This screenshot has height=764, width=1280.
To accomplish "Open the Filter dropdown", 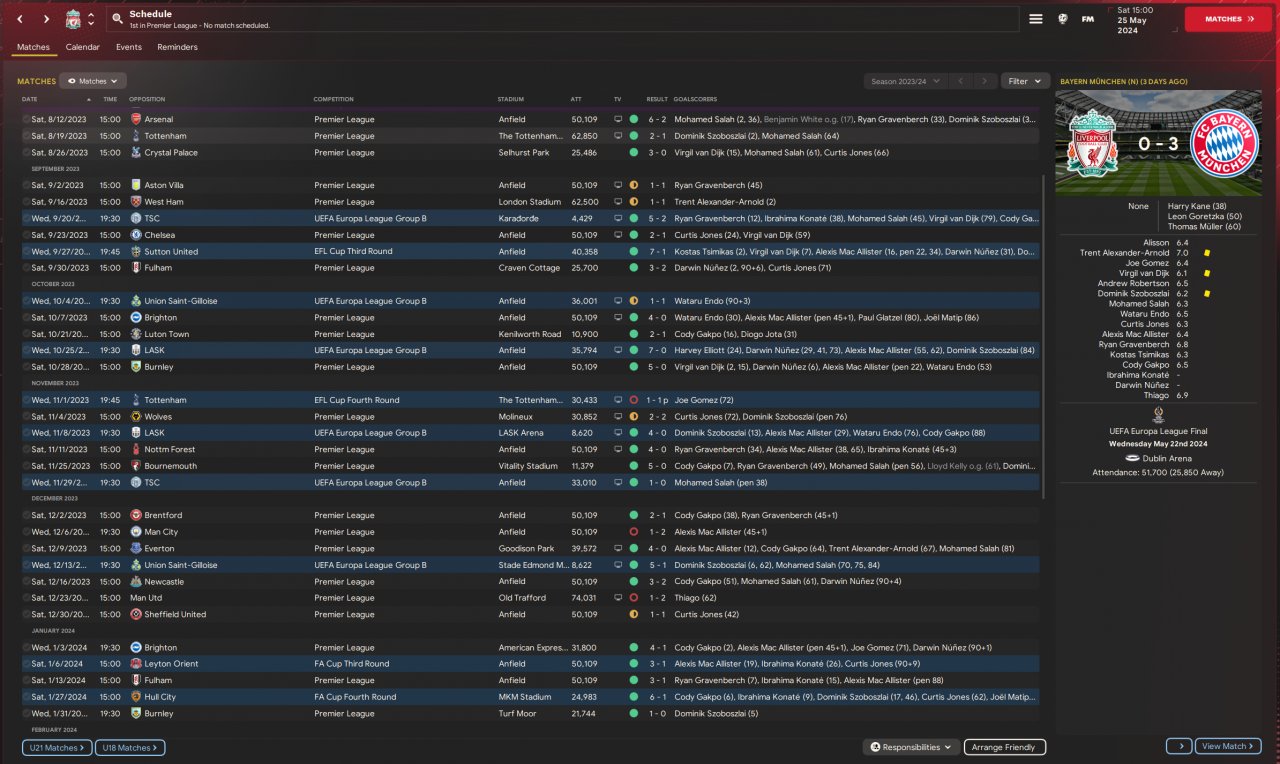I will (1025, 81).
